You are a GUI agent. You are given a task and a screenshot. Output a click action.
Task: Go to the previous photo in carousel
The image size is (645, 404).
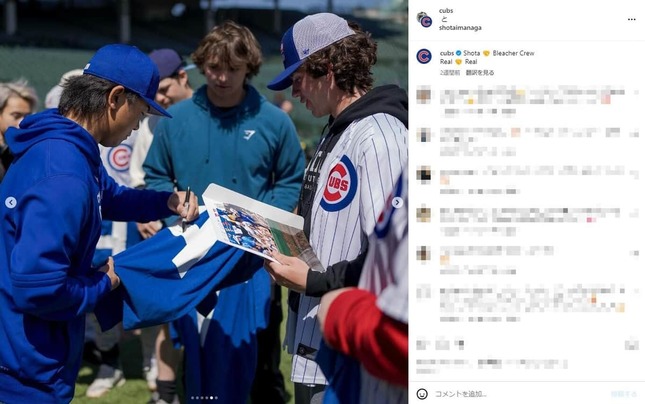click(x=11, y=202)
